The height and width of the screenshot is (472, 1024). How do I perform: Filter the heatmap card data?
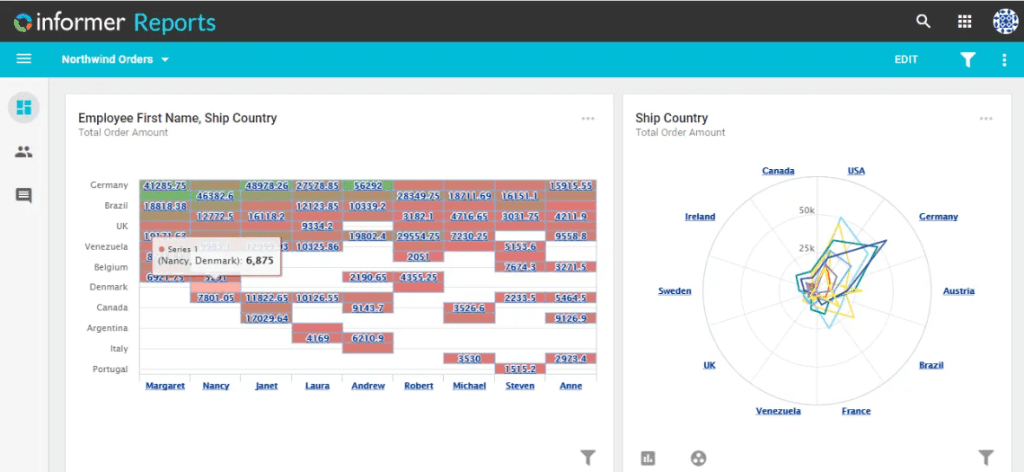[x=588, y=457]
